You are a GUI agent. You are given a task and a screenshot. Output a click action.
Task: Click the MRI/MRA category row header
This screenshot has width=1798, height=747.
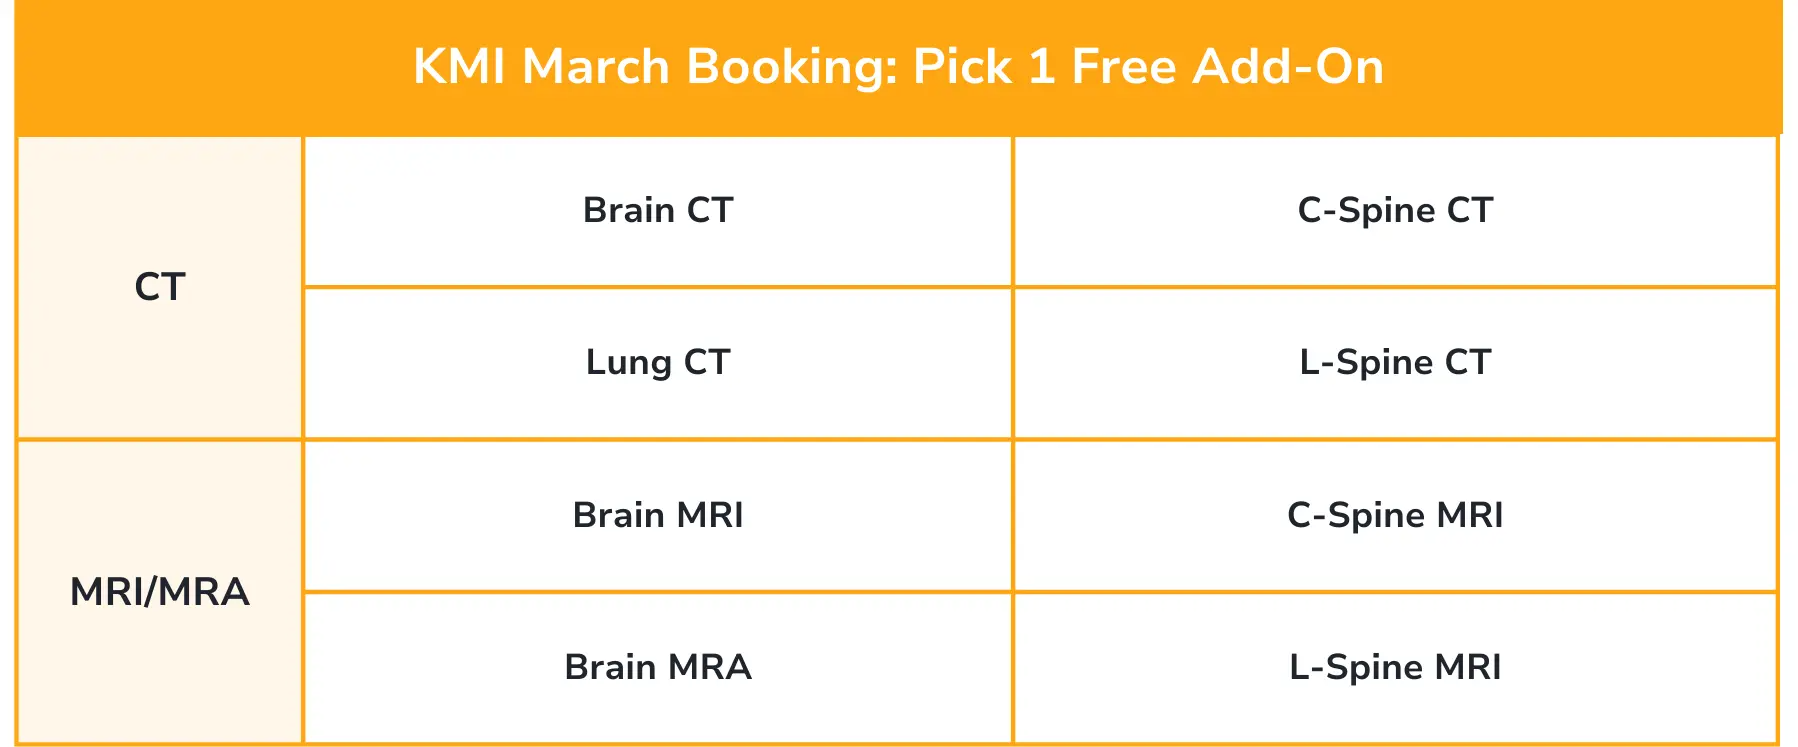pyautogui.click(x=160, y=592)
